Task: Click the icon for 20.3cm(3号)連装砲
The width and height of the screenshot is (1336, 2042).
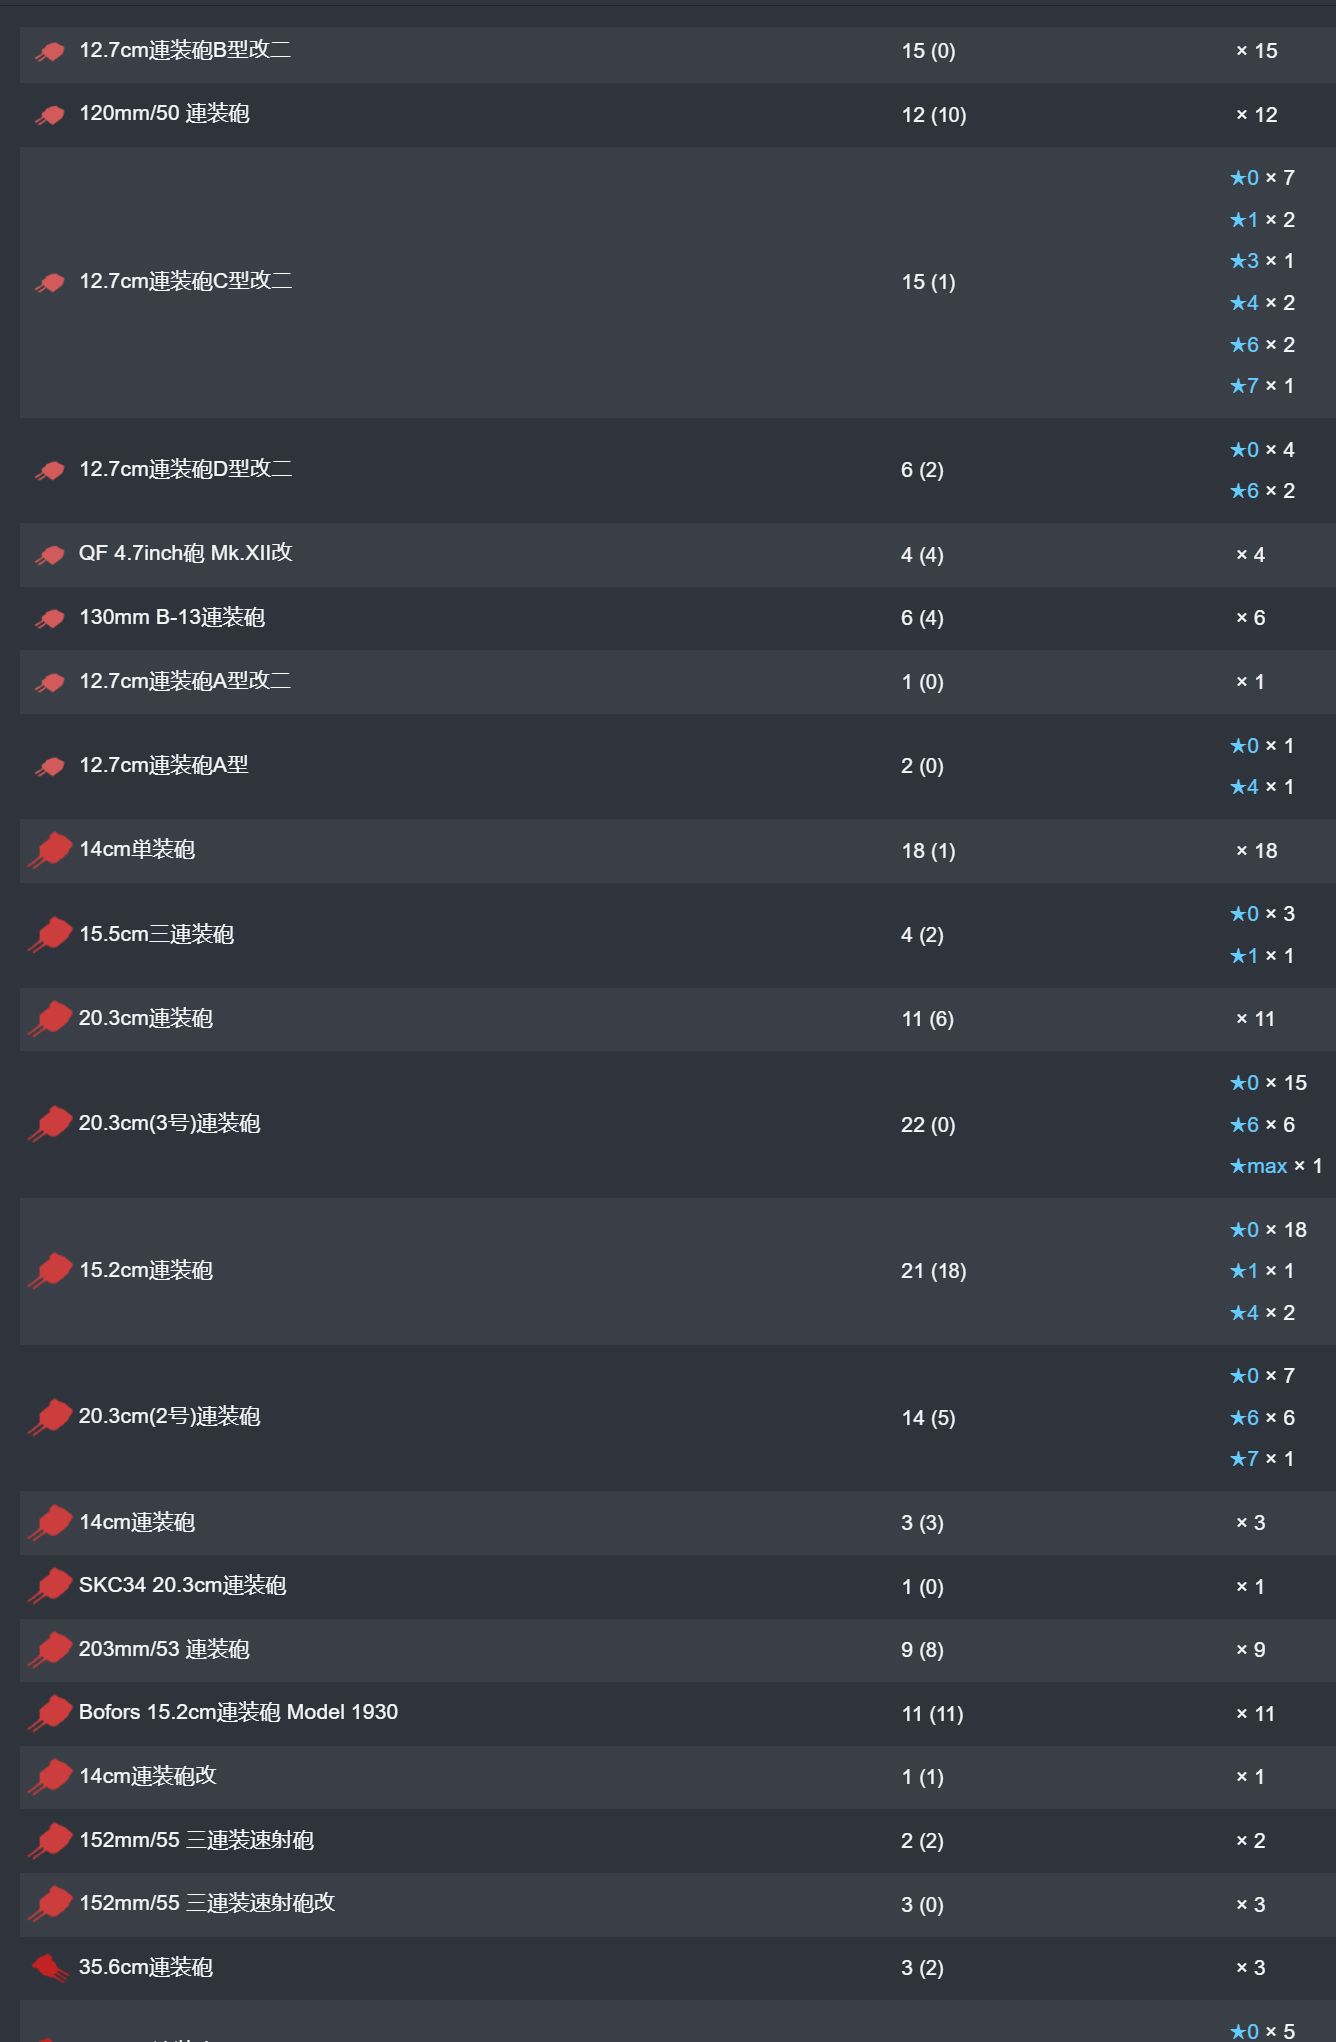Action: [x=50, y=1124]
